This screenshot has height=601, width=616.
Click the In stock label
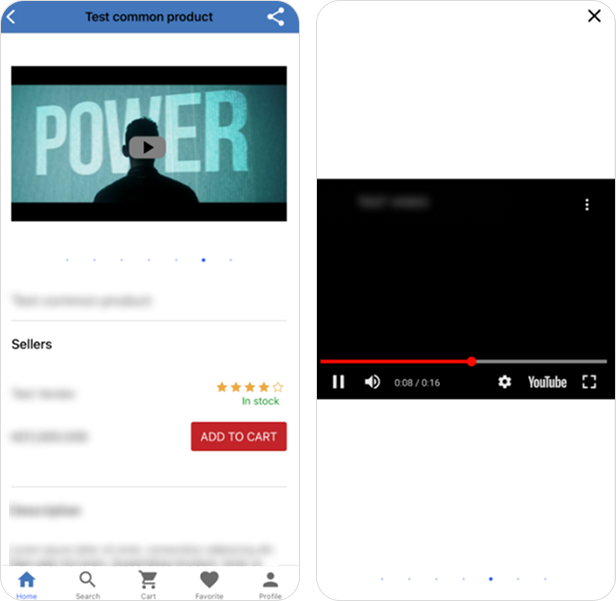260,401
